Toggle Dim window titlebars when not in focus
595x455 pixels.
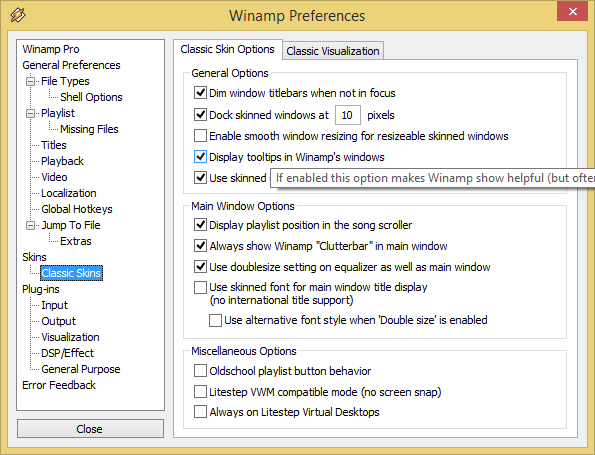click(200, 93)
